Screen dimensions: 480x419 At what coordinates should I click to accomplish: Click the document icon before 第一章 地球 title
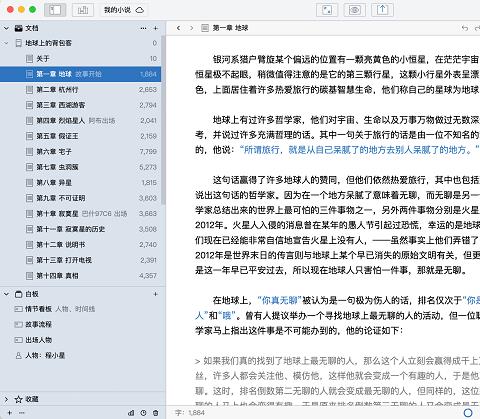tap(205, 28)
